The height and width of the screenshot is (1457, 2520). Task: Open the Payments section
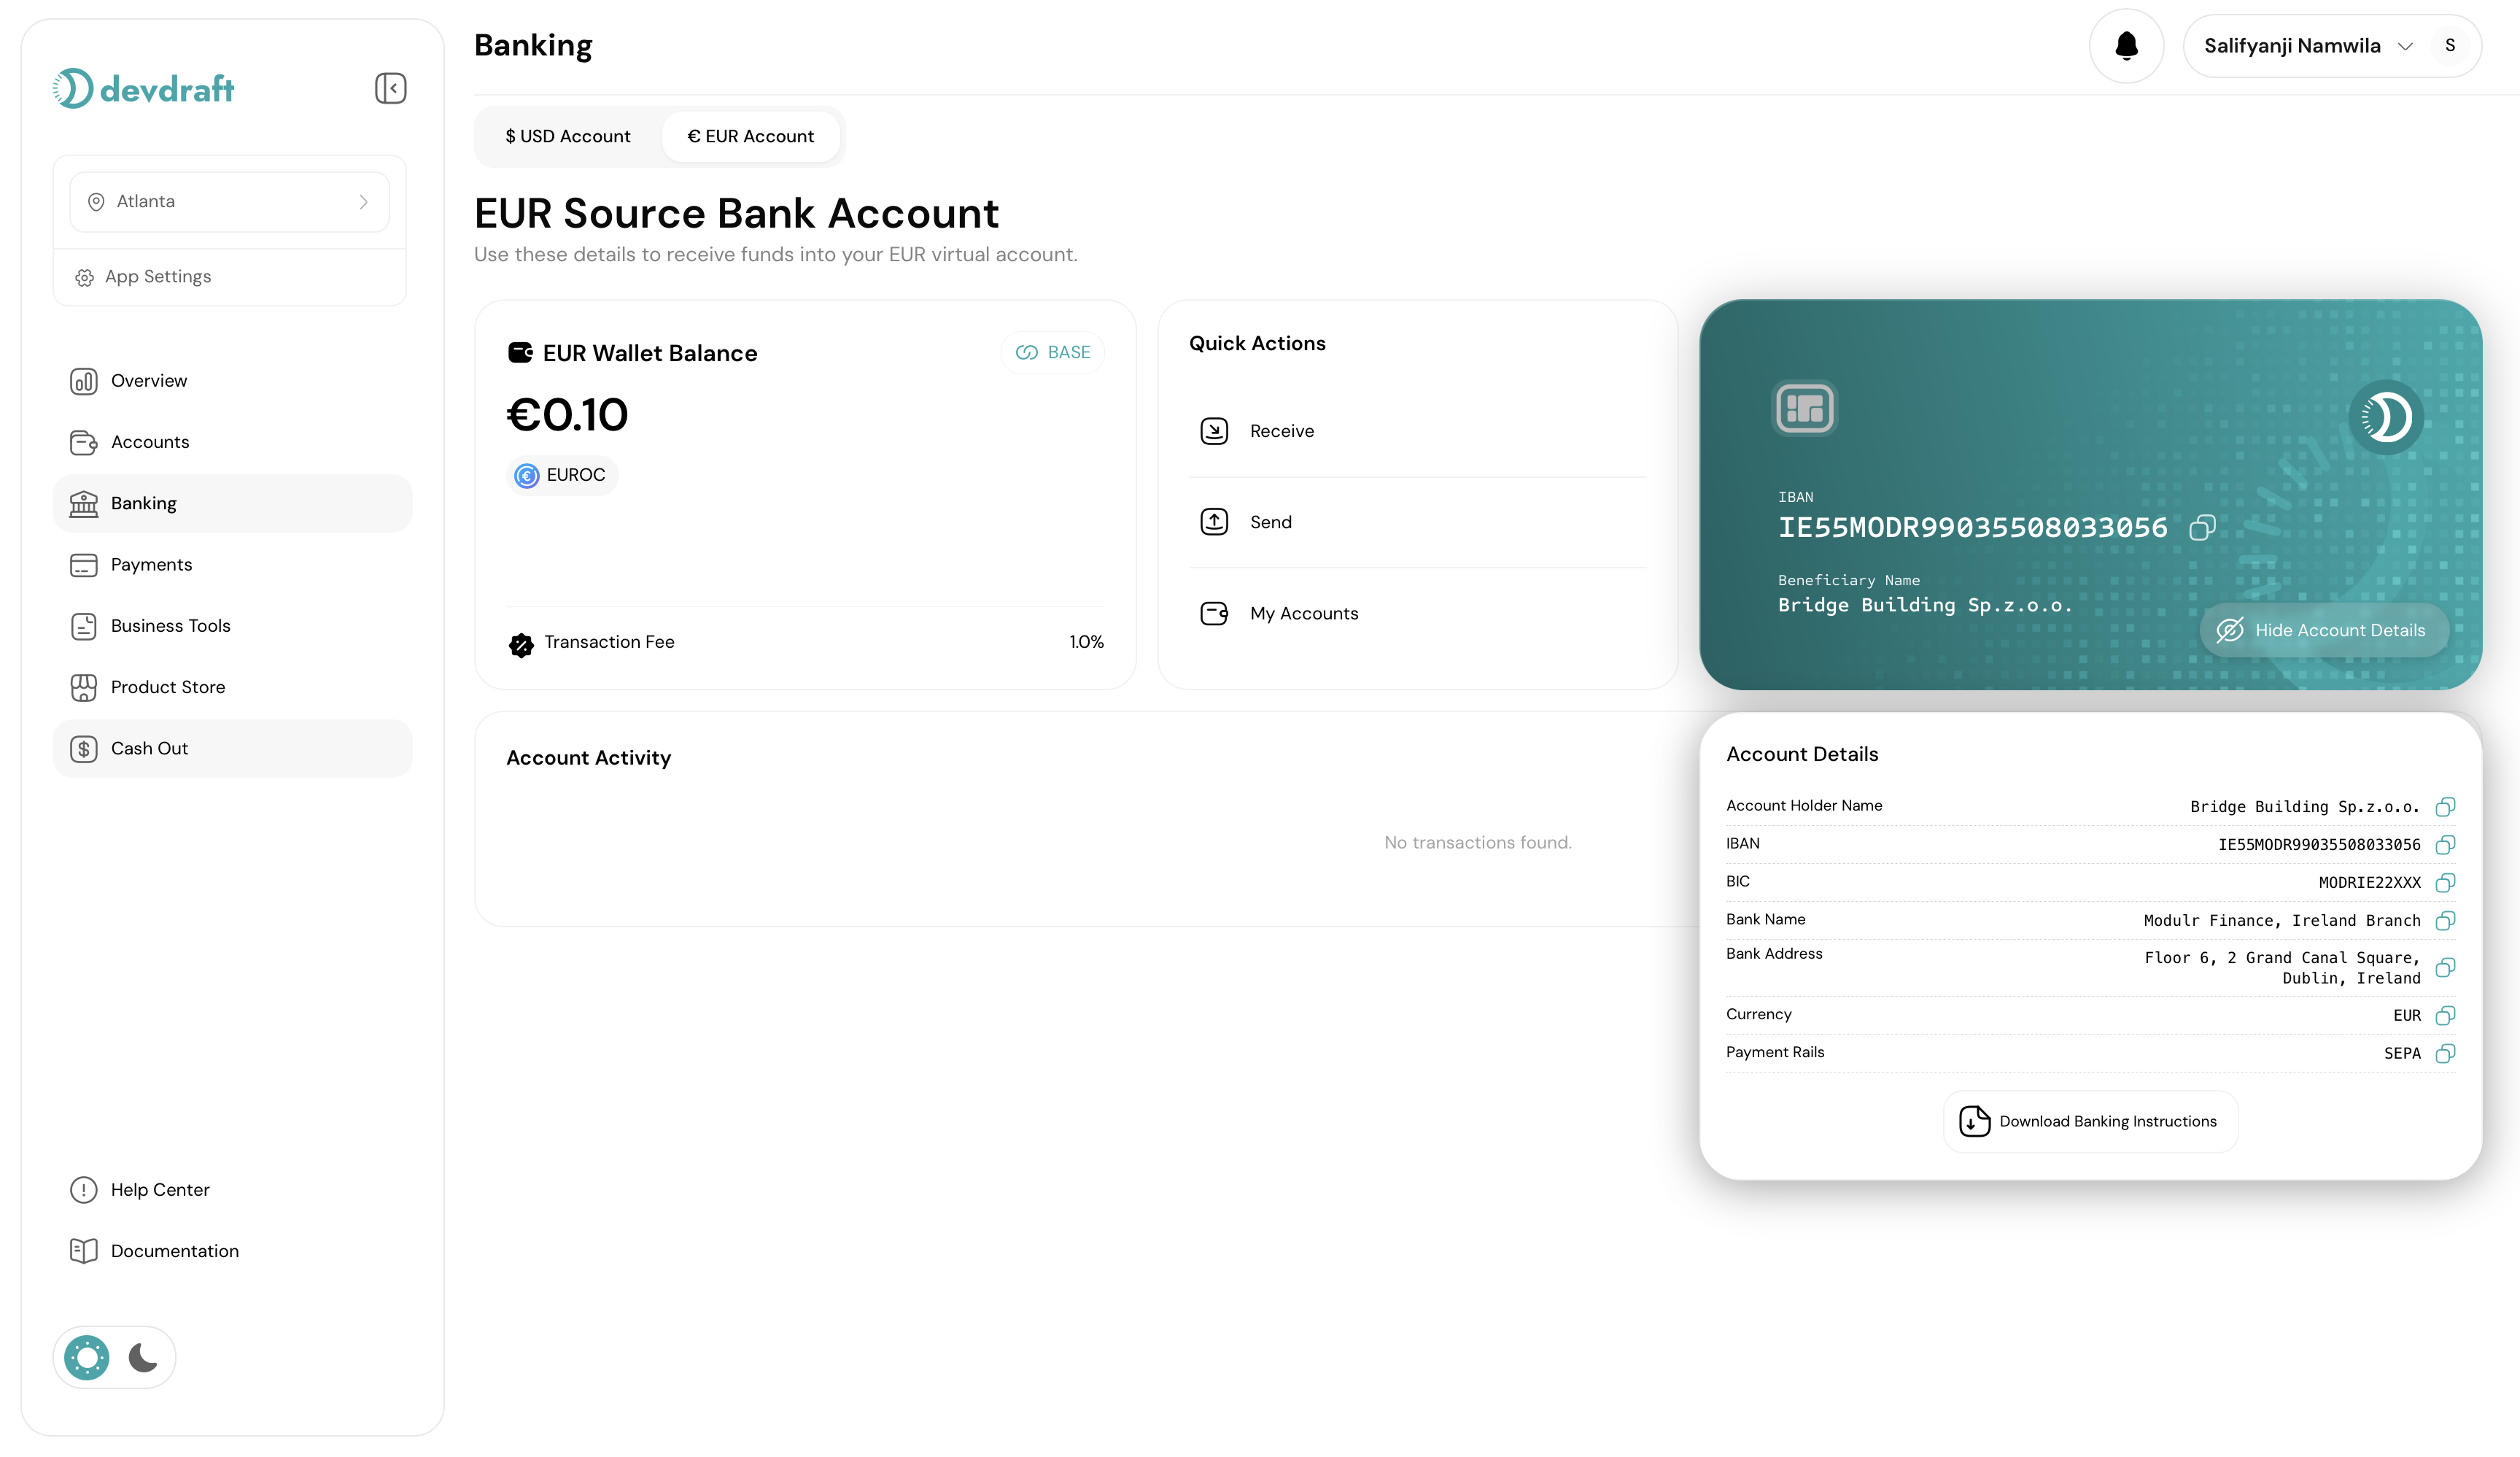pos(150,564)
